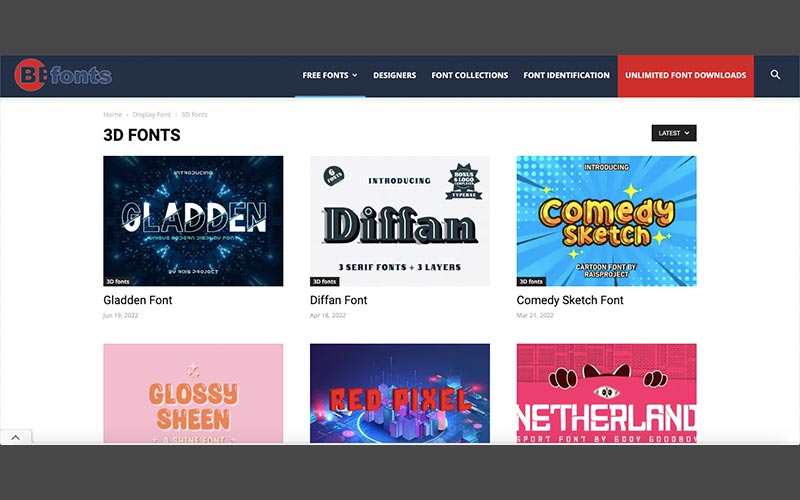800x500 pixels.
Task: Click 3D fonts tag on Diffan image
Action: point(324,282)
